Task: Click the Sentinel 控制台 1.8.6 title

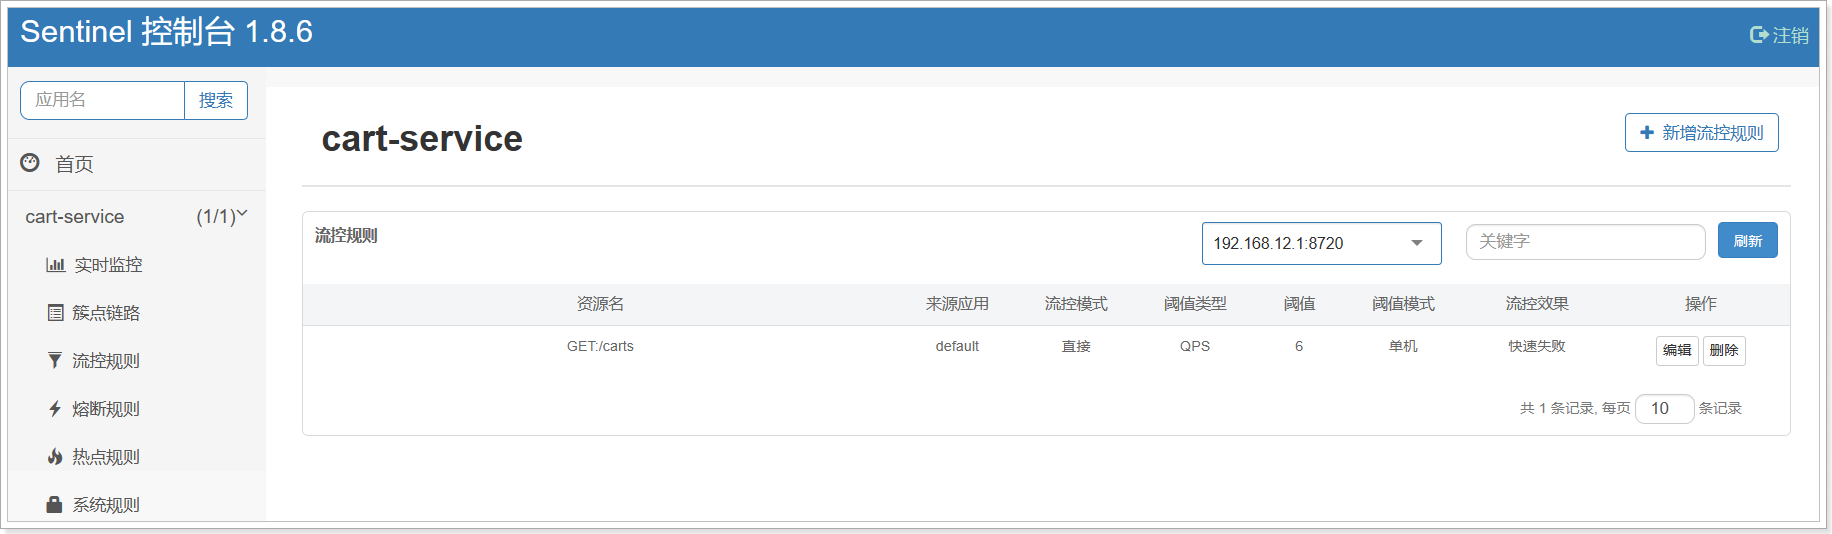Action: 166,32
